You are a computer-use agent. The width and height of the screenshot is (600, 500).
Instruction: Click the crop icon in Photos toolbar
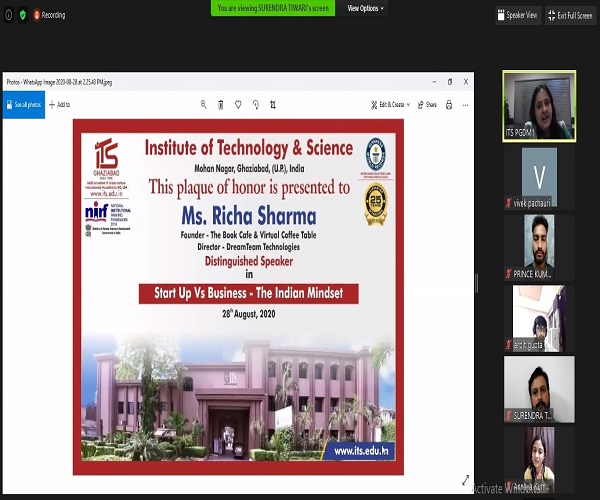point(273,104)
